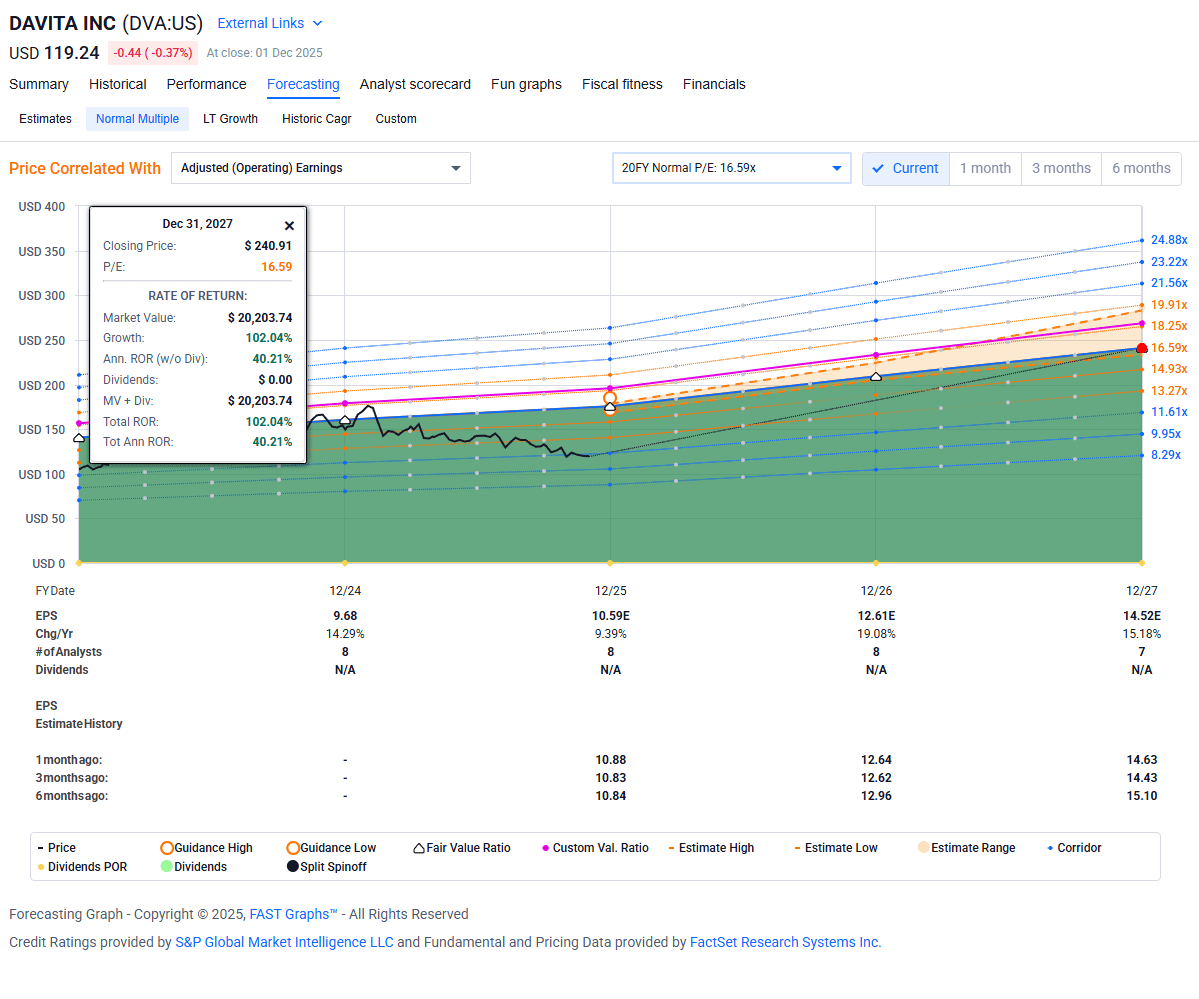This screenshot has width=1199, height=999.
Task: Open FactSet Research Systems Inc. link
Action: point(785,942)
